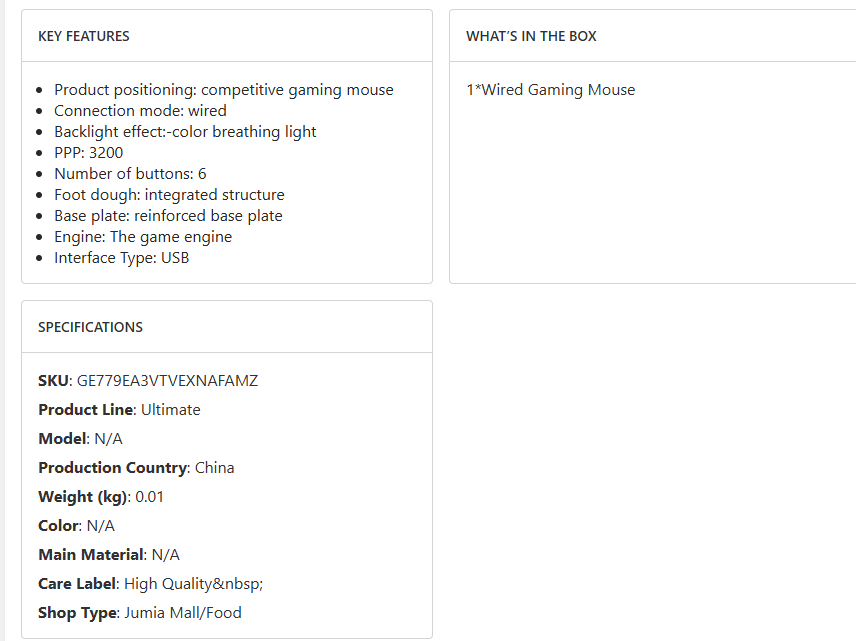The width and height of the screenshot is (856, 641).
Task: Click the WHAT'S IN THE BOX heading
Action: 531,36
